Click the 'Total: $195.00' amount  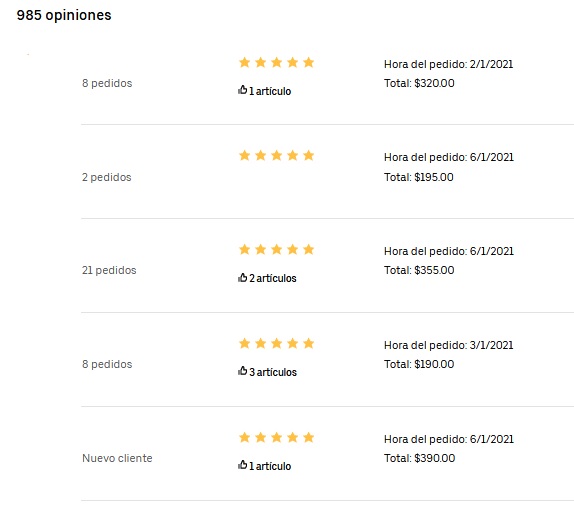pyautogui.click(x=419, y=177)
